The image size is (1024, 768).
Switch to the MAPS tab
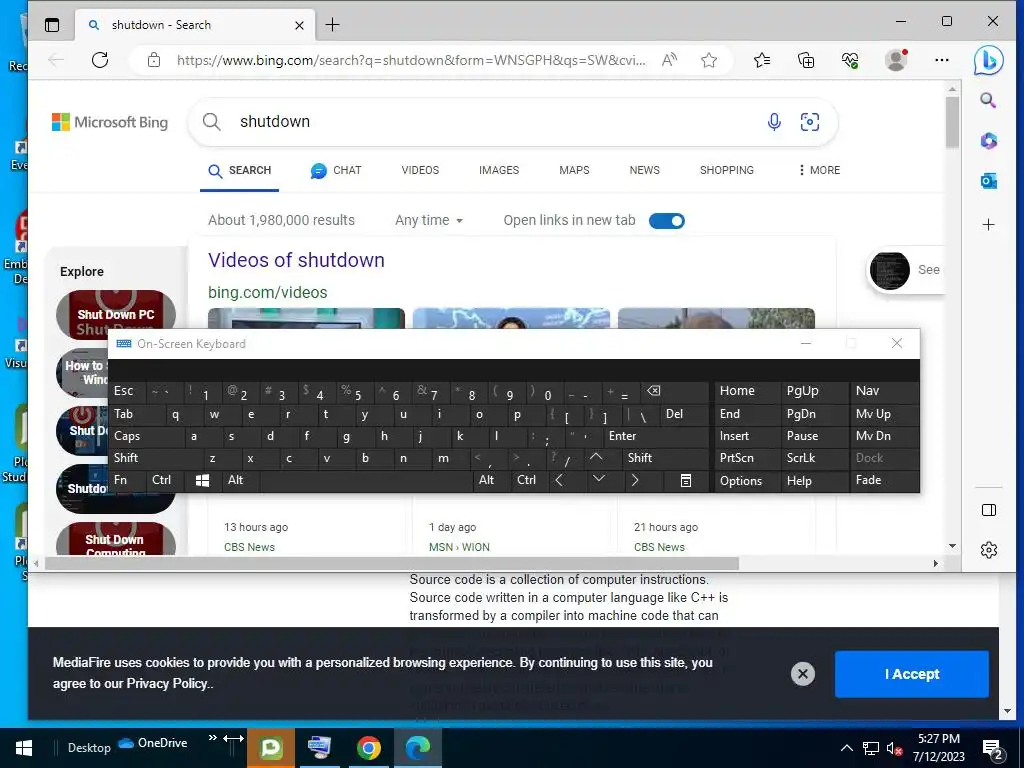tap(574, 170)
